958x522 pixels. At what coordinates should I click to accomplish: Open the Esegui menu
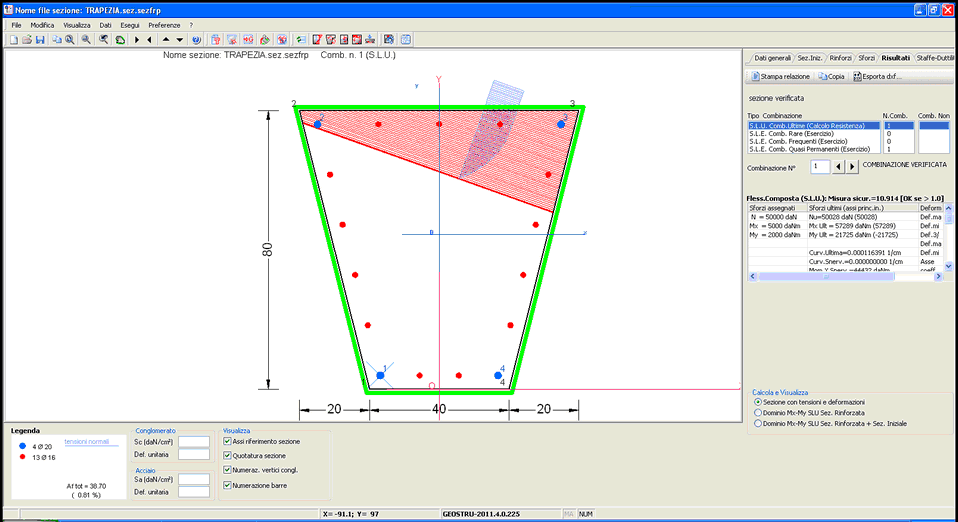tap(130, 25)
